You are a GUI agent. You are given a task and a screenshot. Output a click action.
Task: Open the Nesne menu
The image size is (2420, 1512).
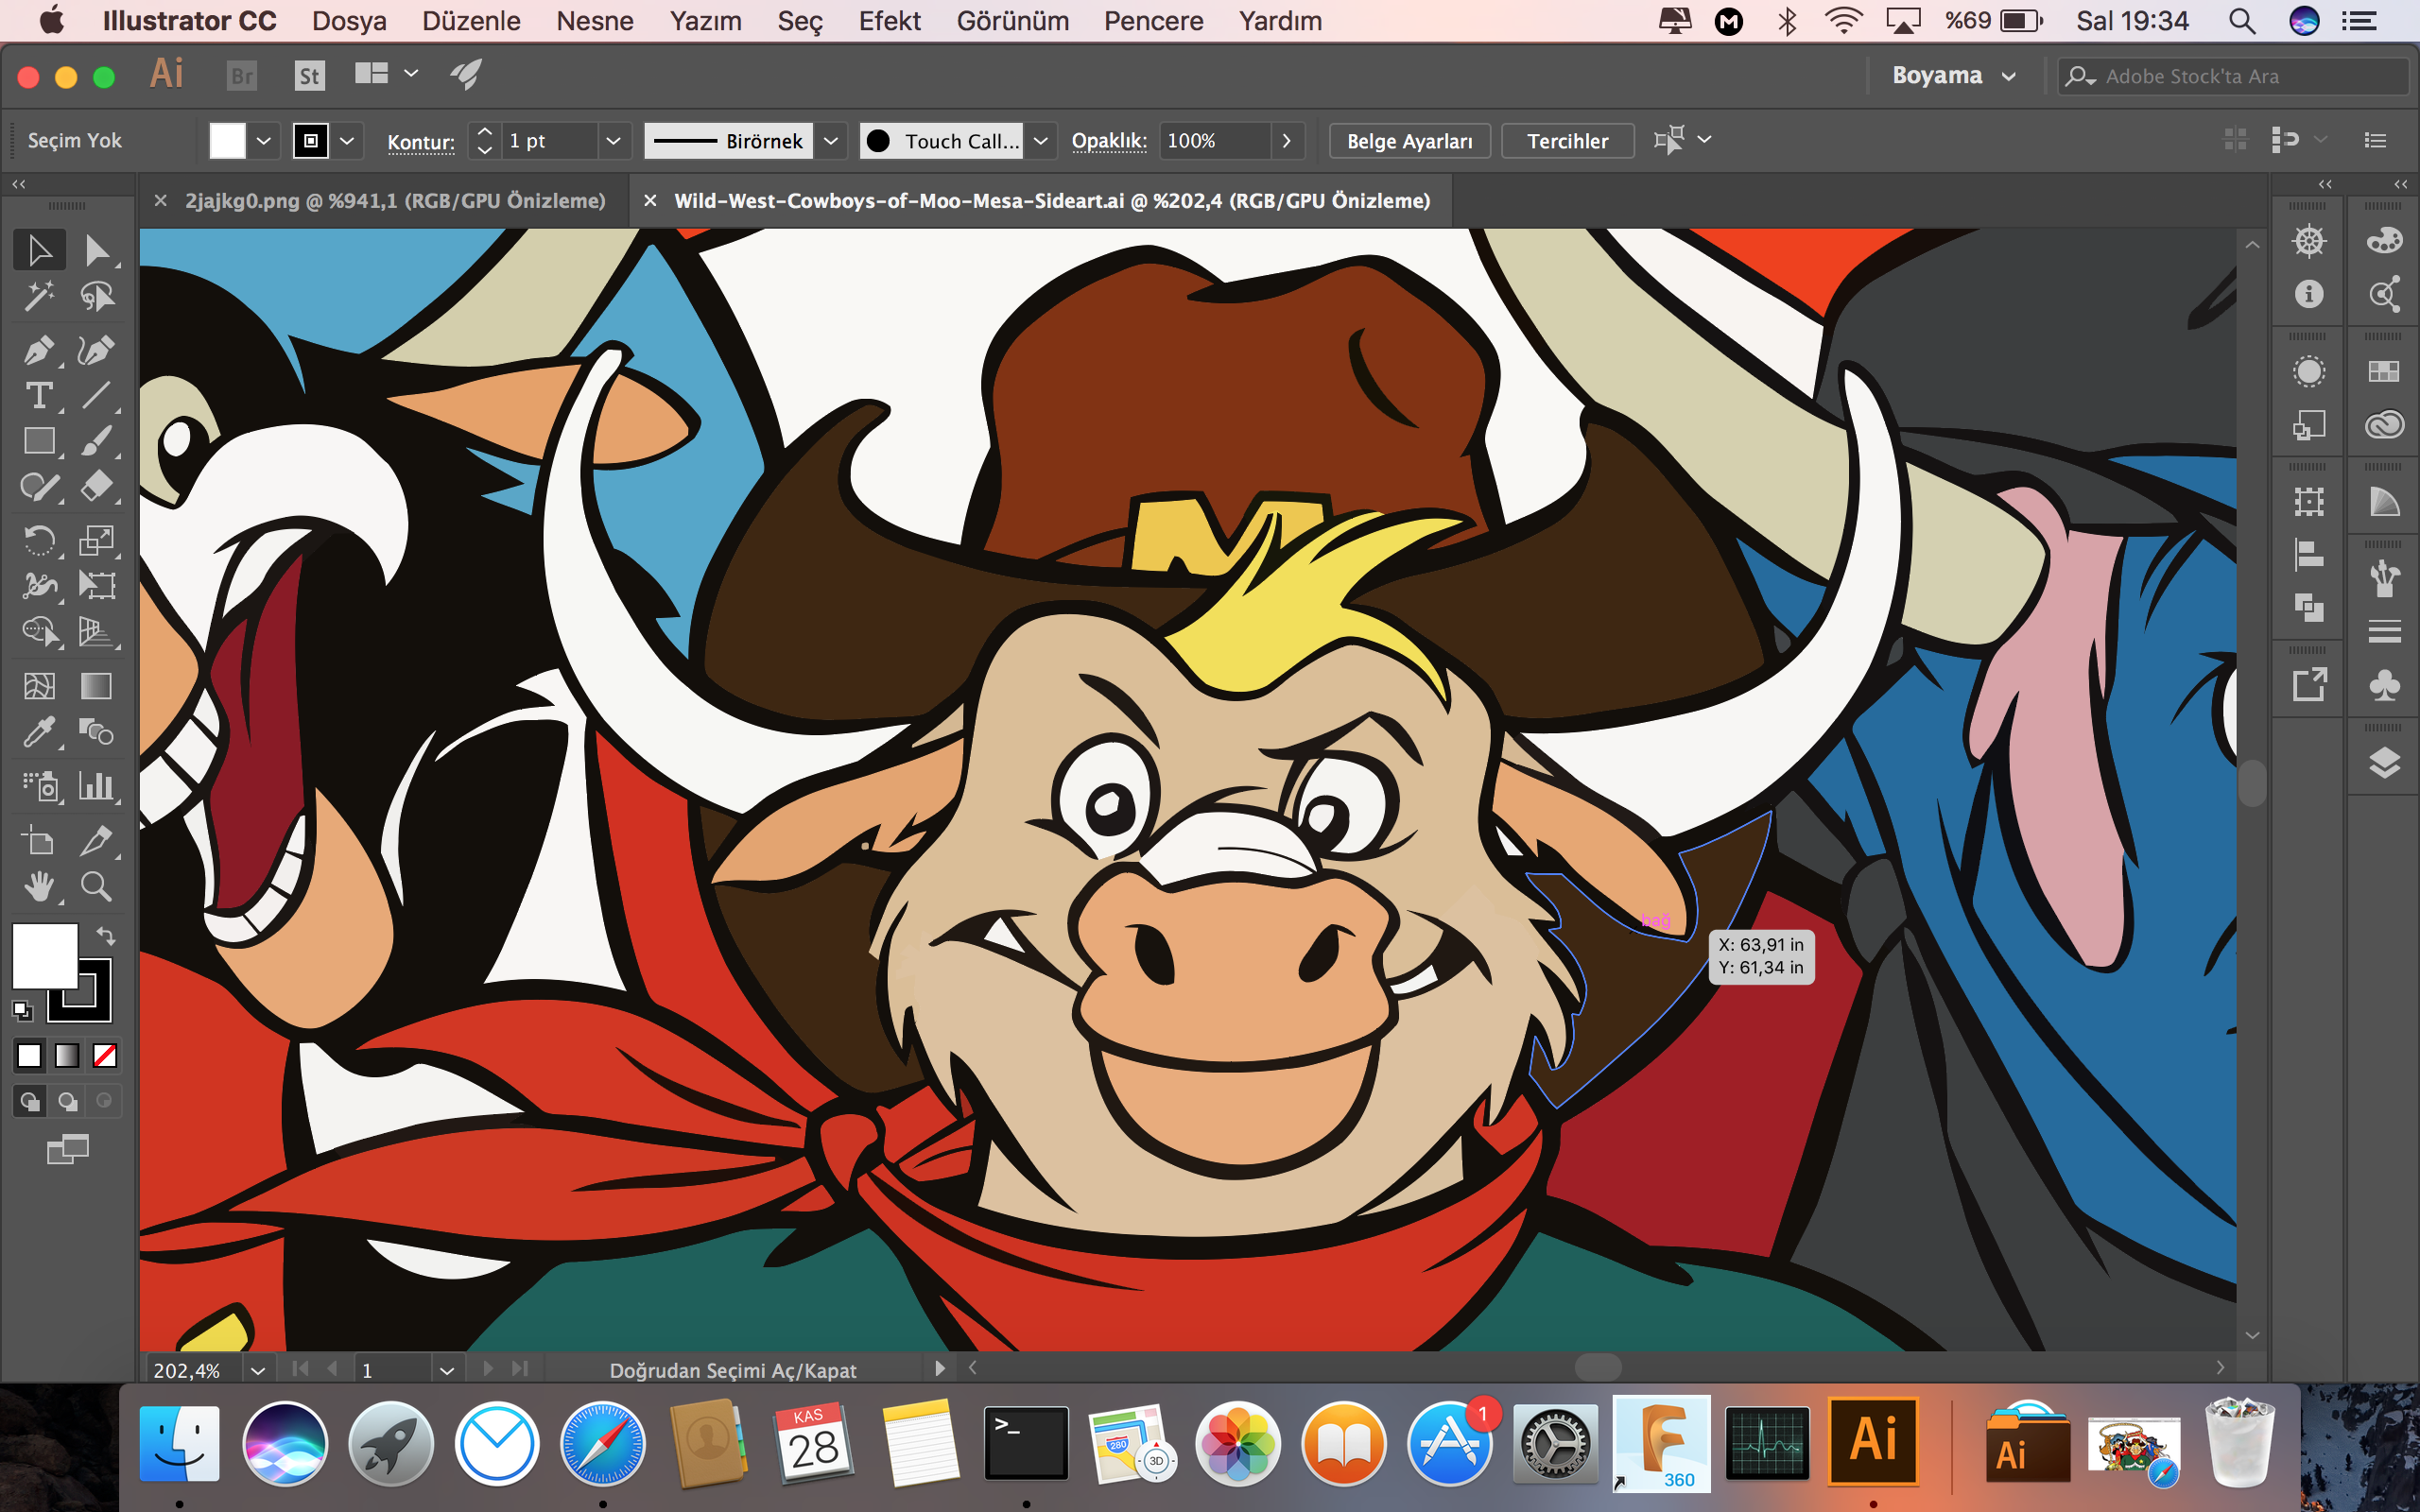pyautogui.click(x=595, y=21)
